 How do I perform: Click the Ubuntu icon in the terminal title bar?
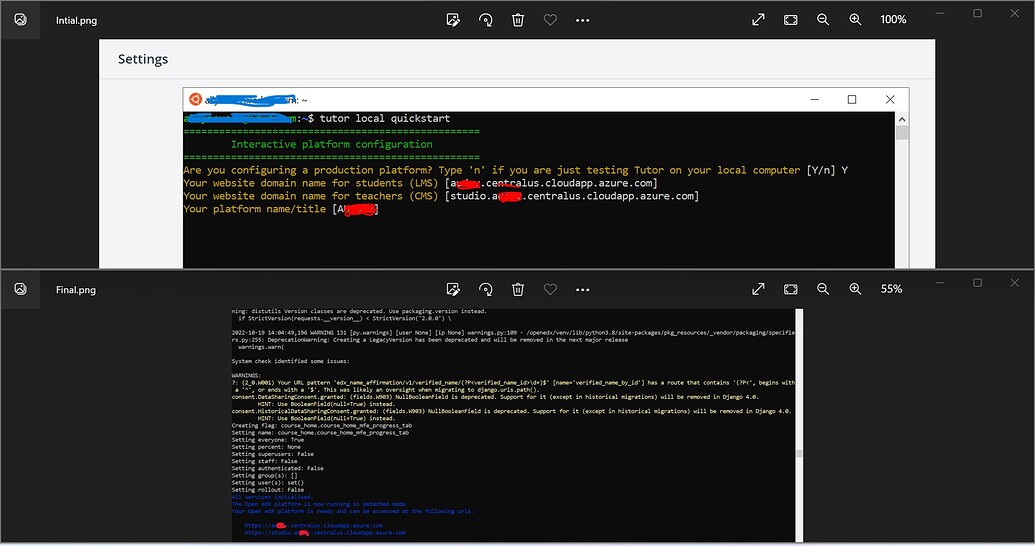tap(195, 99)
